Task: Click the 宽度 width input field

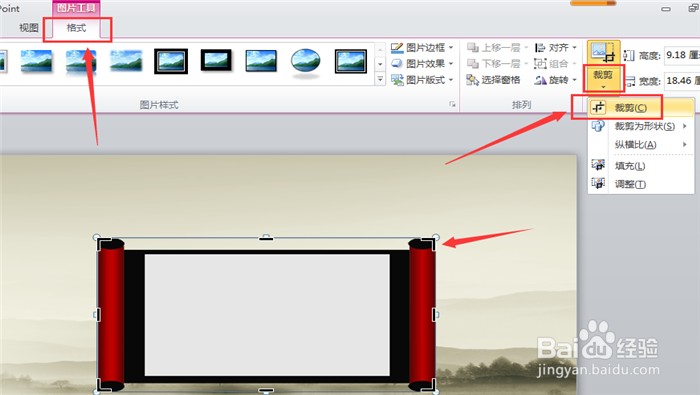Action: (682, 81)
